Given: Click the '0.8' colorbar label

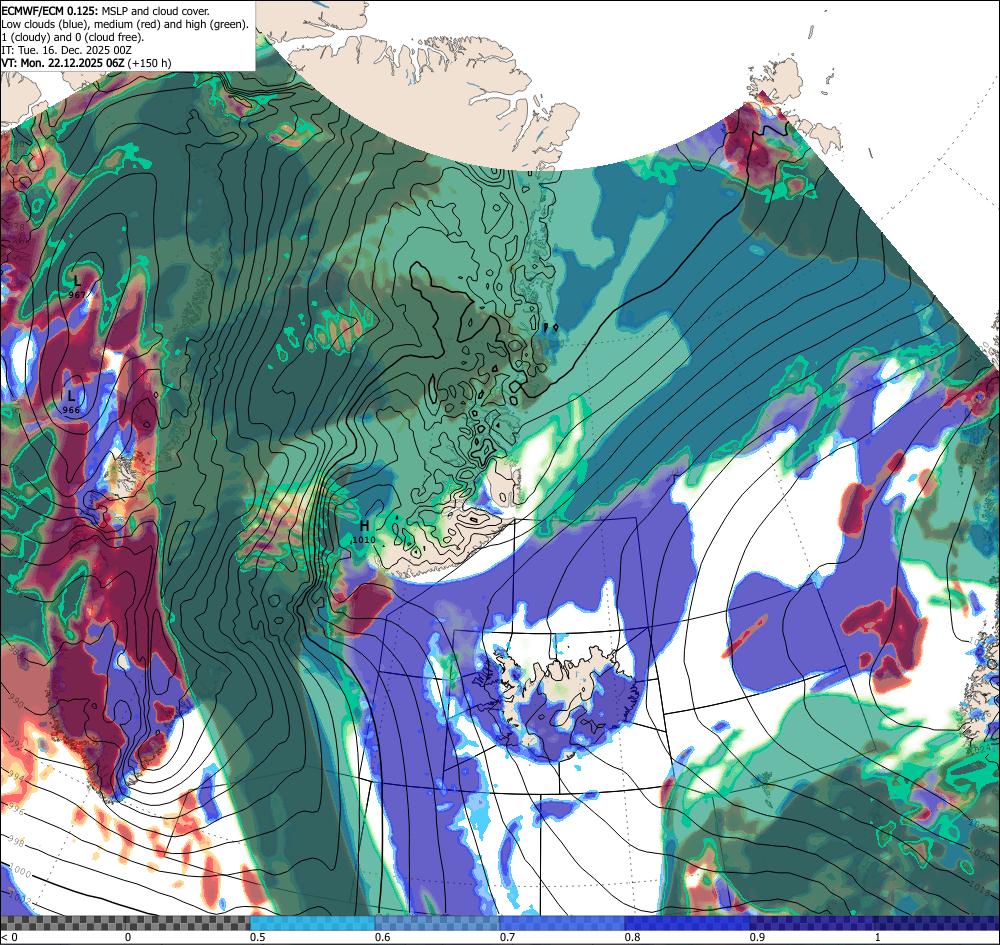Looking at the screenshot, I should (x=633, y=937).
